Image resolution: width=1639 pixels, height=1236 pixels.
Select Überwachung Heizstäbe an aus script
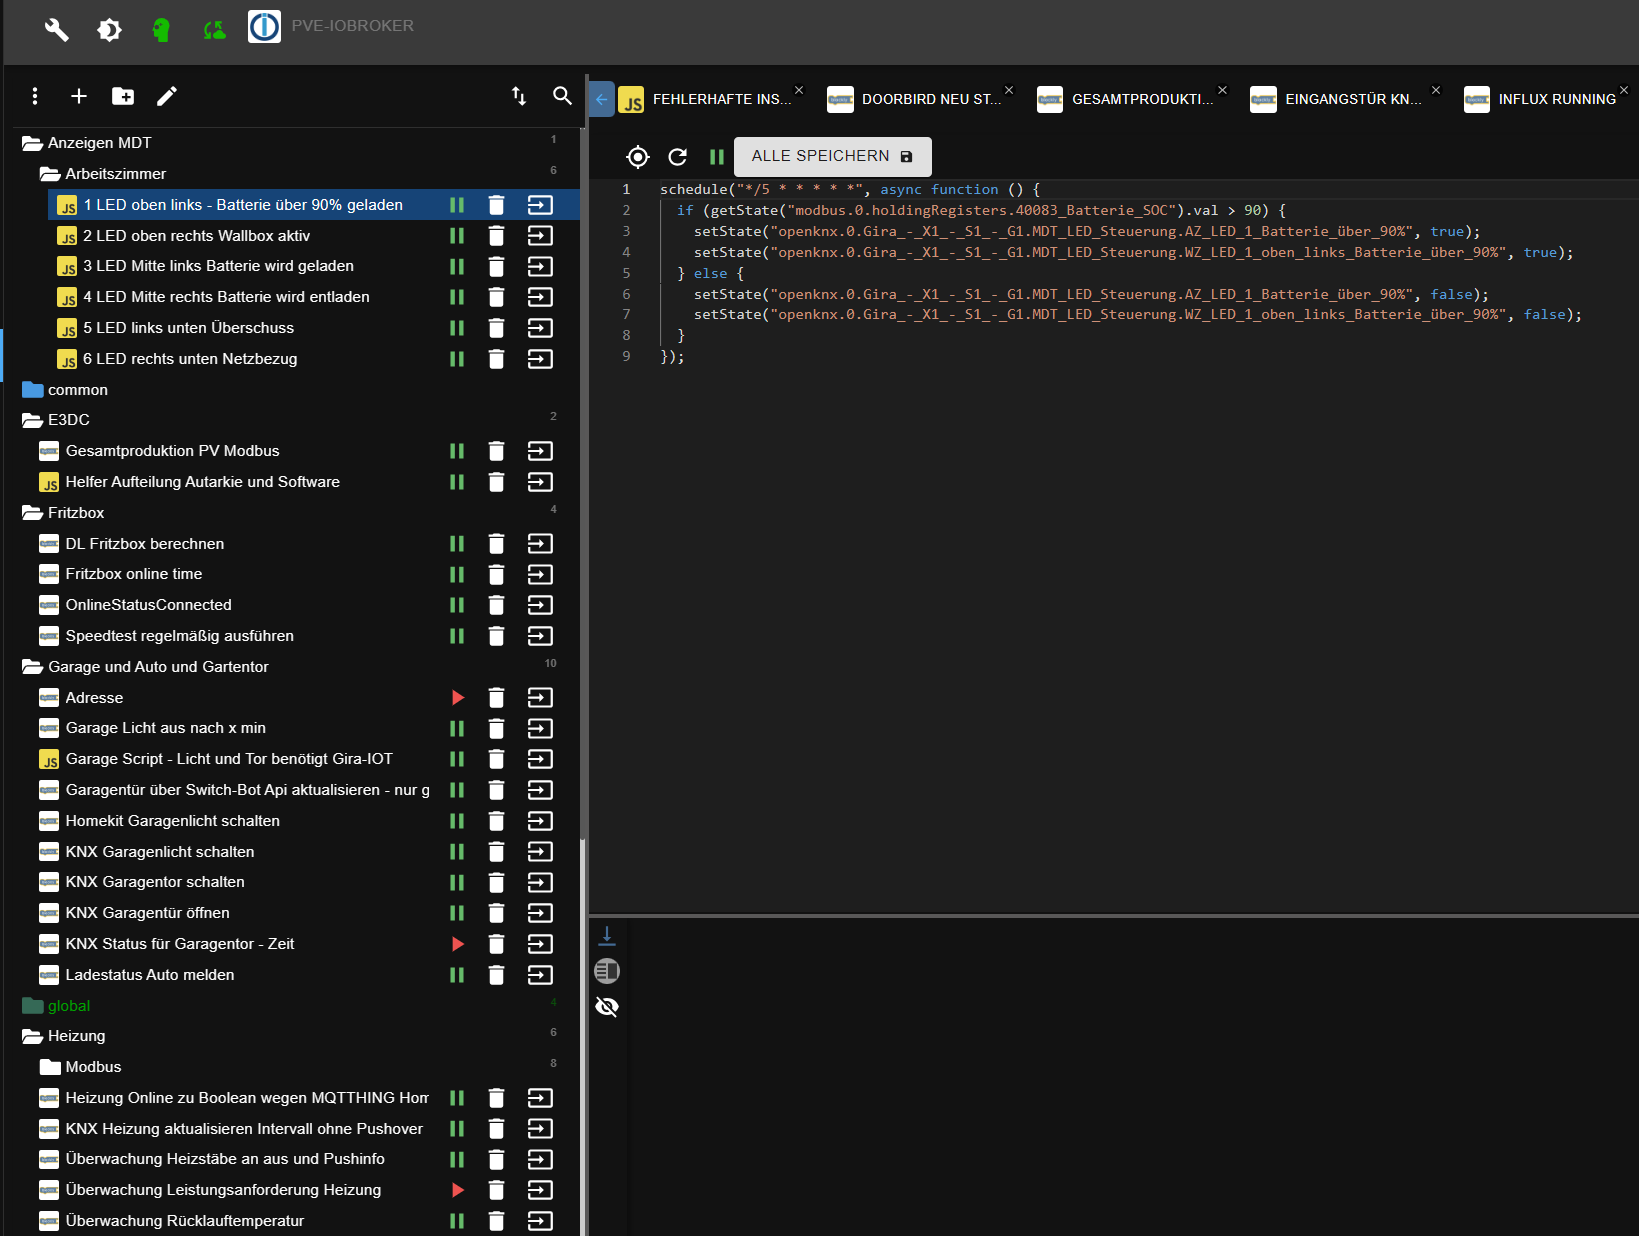pos(225,1159)
